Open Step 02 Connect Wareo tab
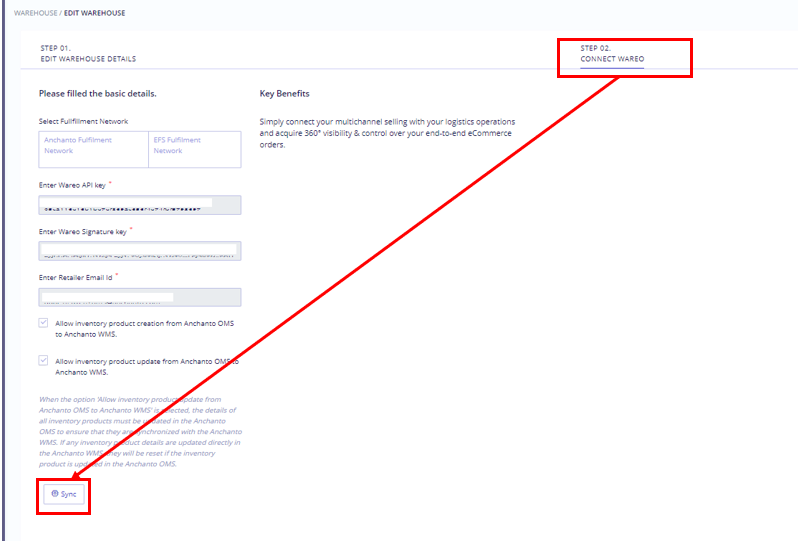 (x=612, y=53)
